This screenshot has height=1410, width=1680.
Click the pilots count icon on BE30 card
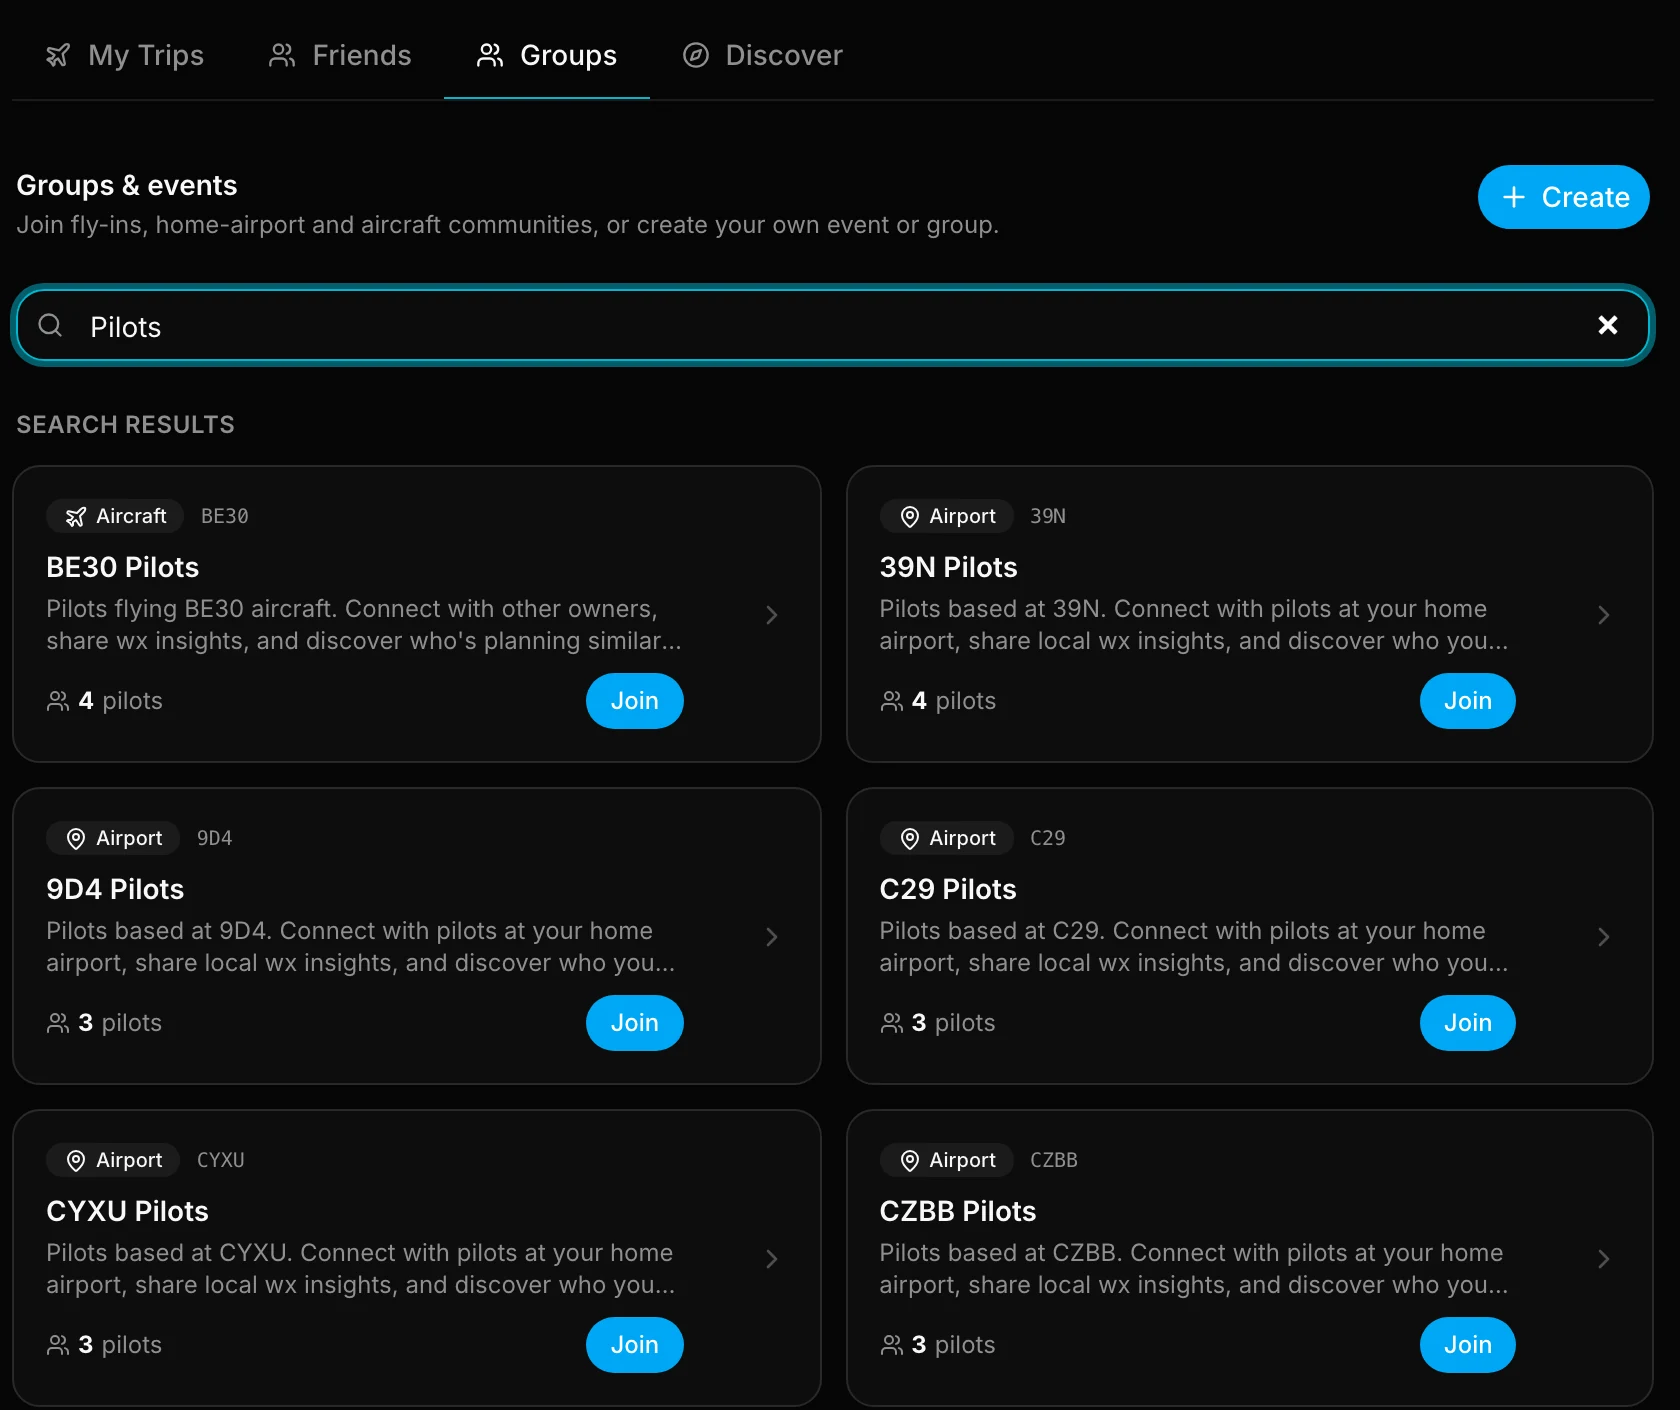click(x=58, y=701)
